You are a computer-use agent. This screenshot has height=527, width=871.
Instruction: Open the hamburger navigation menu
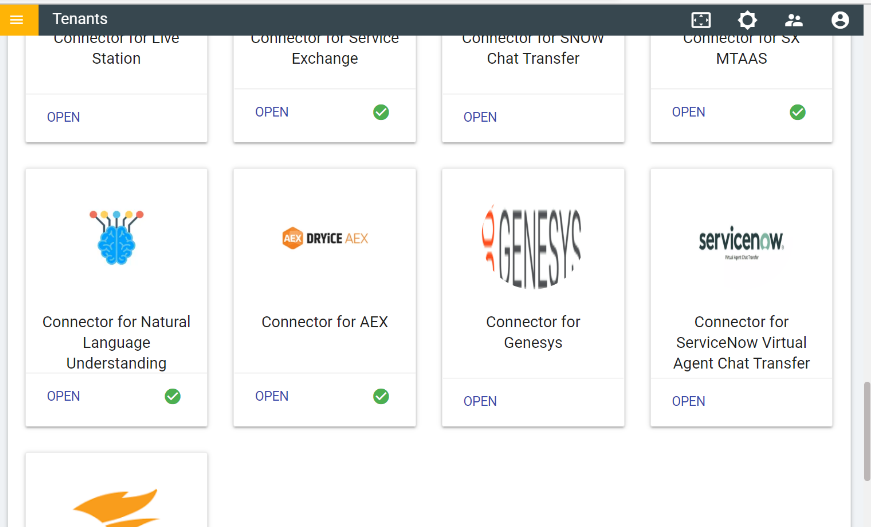click(17, 19)
